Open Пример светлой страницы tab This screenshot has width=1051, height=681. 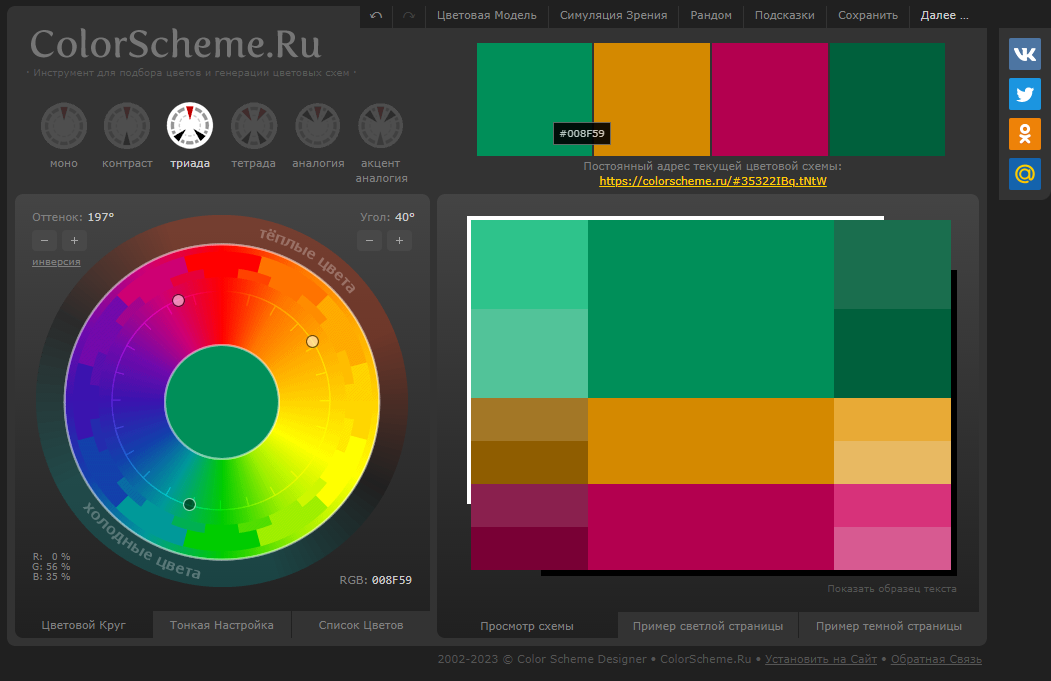pyautogui.click(x=708, y=626)
